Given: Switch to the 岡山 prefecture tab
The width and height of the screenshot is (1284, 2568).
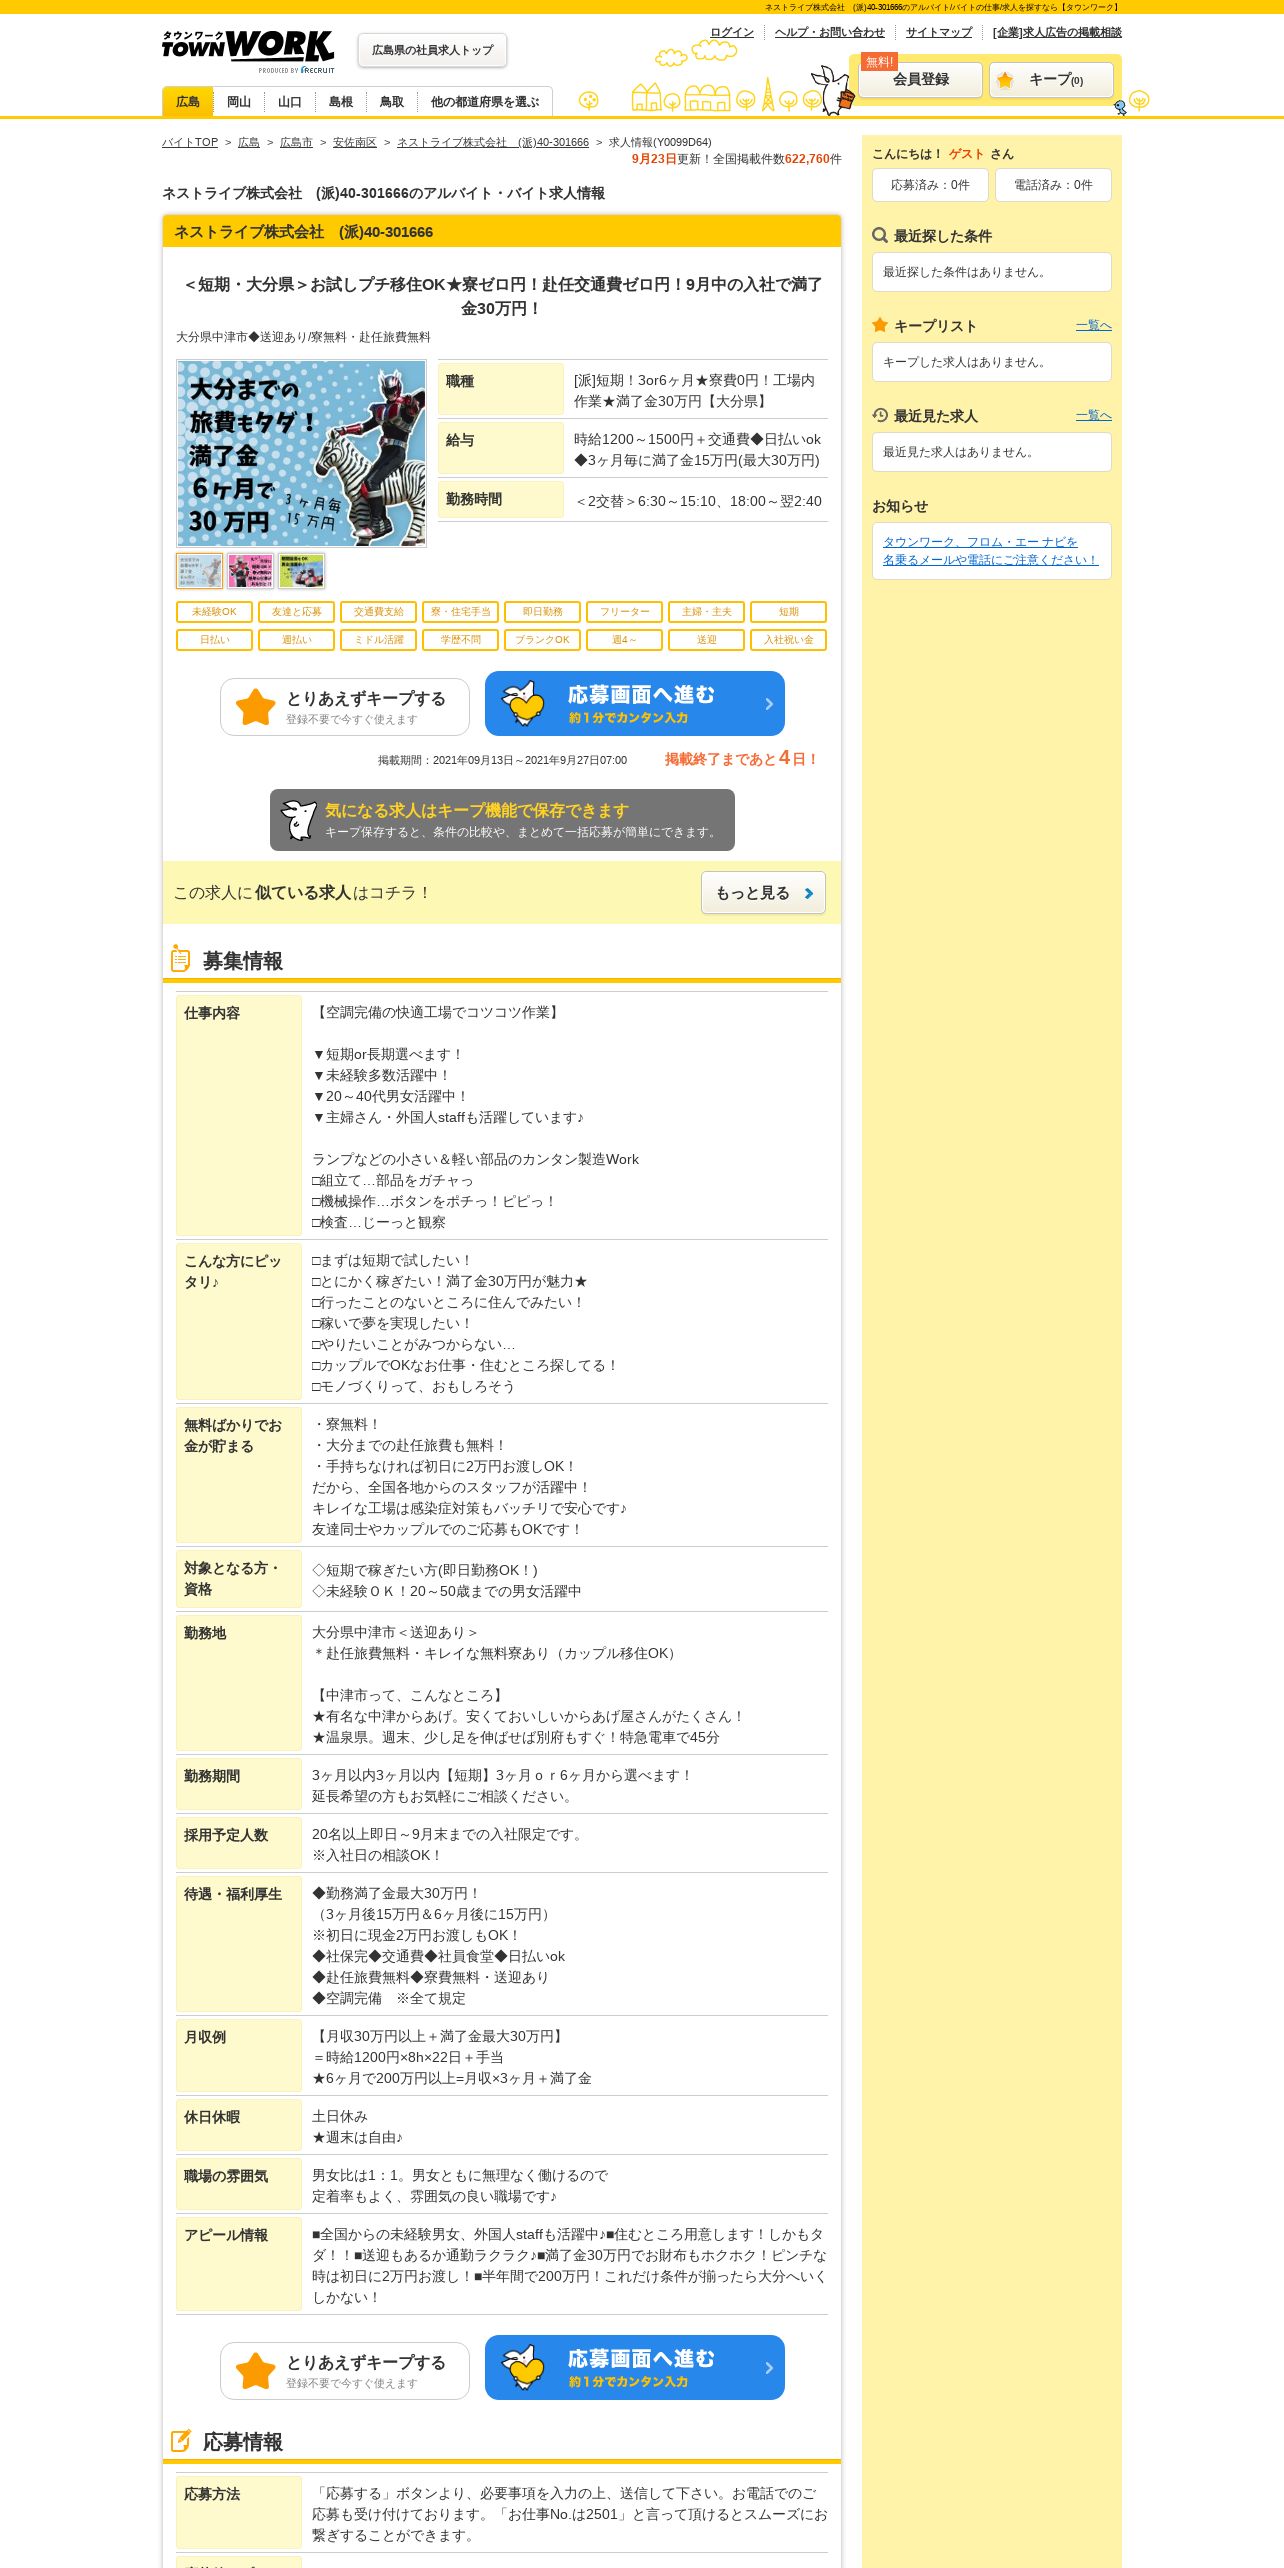Looking at the screenshot, I should pyautogui.click(x=239, y=102).
